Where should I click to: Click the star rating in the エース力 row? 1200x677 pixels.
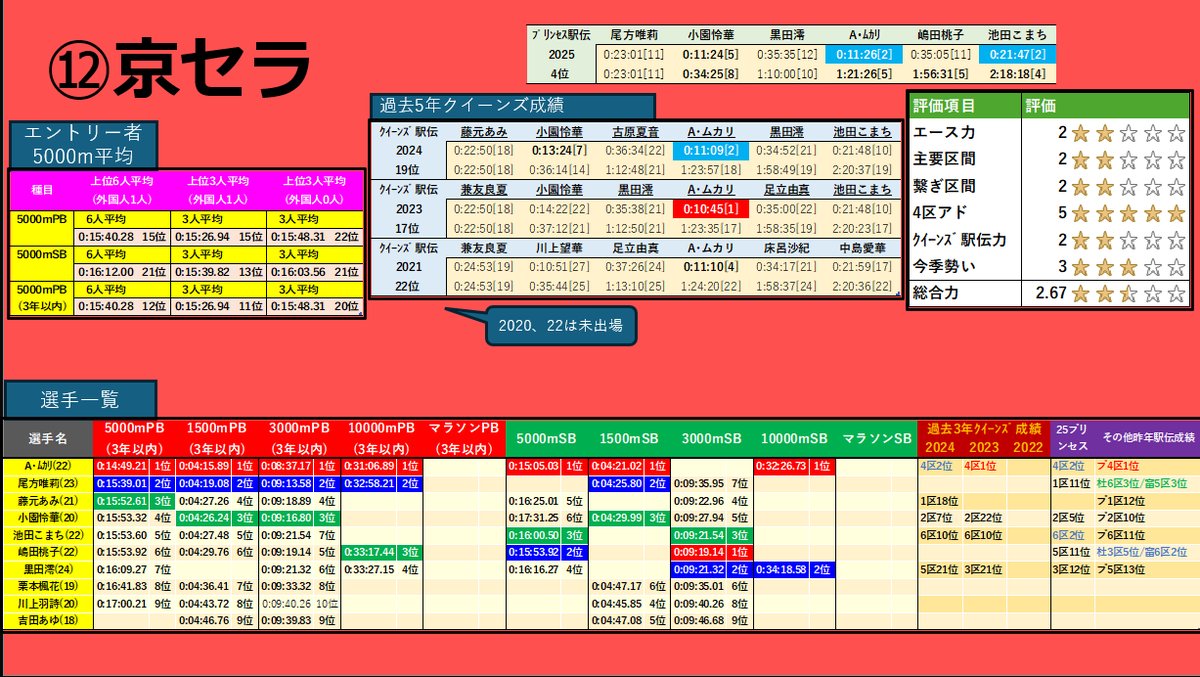coord(1128,133)
